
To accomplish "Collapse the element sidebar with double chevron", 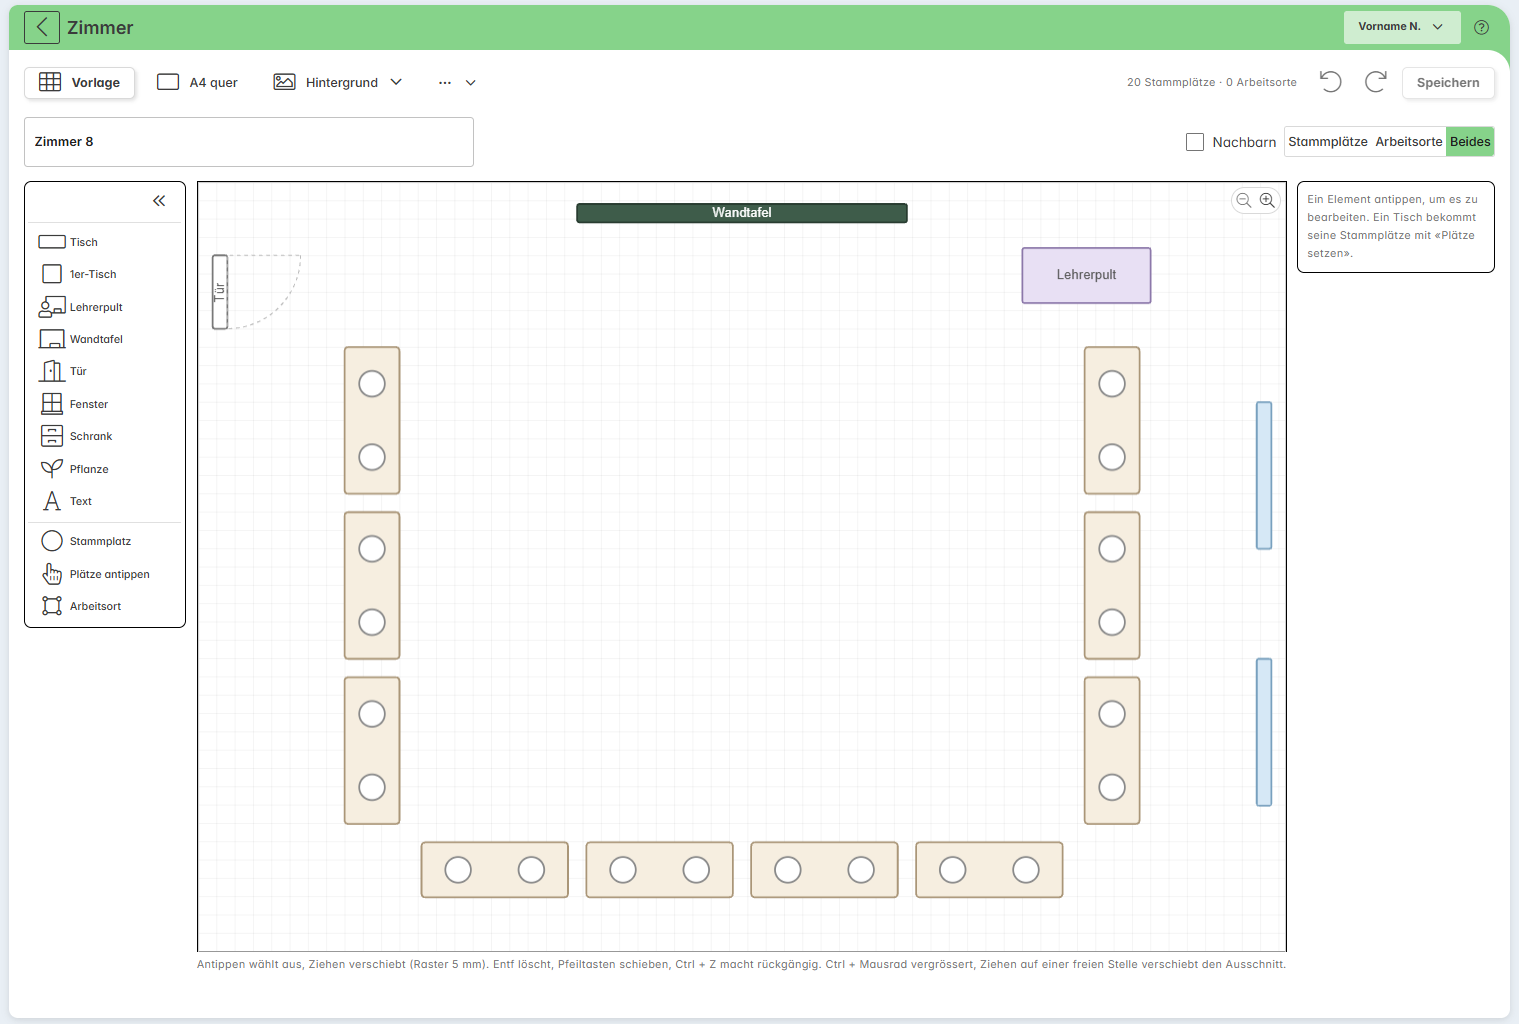I will [x=159, y=201].
